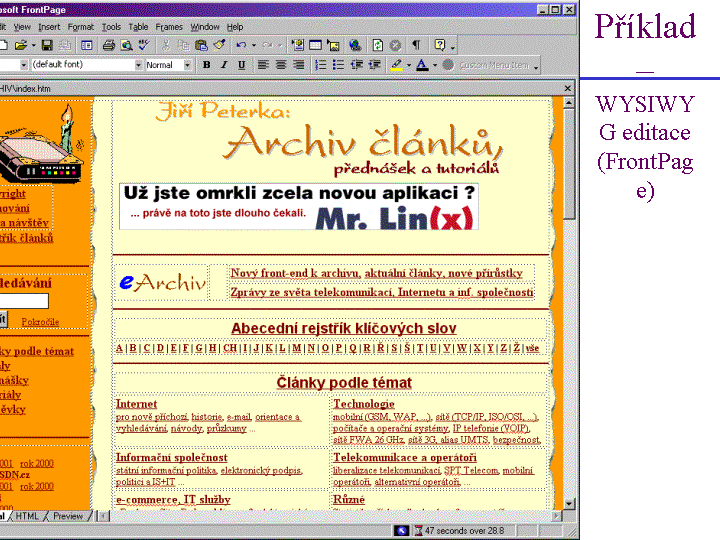This screenshot has width=720, height=540.
Task: Show paragraph marks with the pilcrow icon
Action: (x=416, y=45)
